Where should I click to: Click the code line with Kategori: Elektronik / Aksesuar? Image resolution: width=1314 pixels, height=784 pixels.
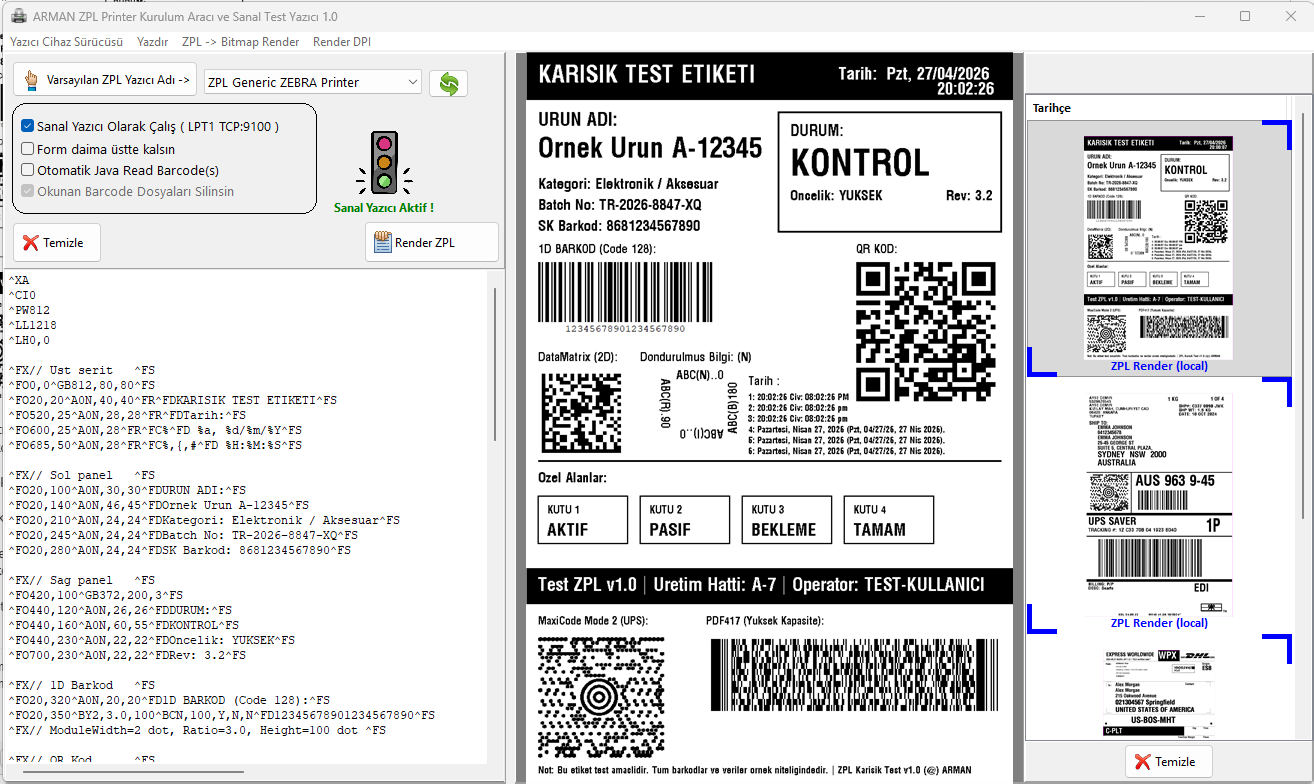pos(204,520)
